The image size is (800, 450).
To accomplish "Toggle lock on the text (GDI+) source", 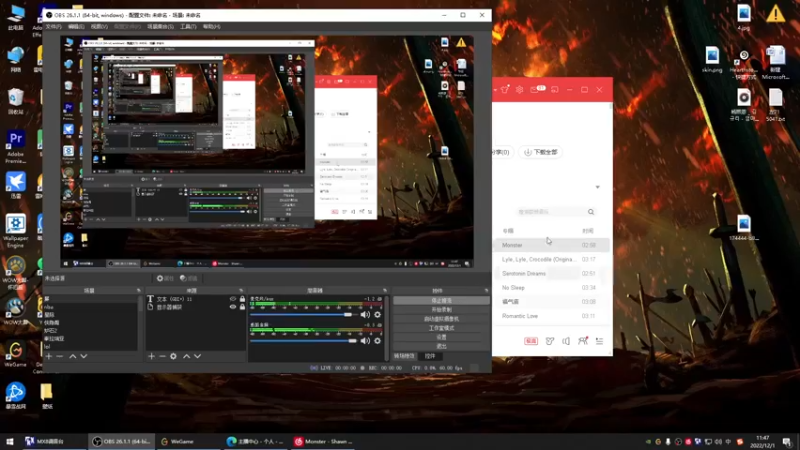I will pos(242,299).
